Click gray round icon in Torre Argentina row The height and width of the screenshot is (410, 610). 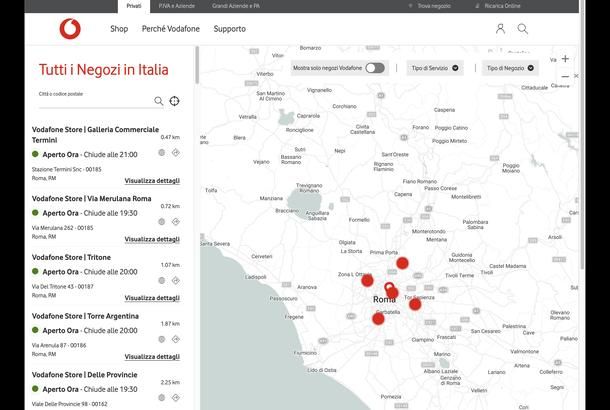162,339
